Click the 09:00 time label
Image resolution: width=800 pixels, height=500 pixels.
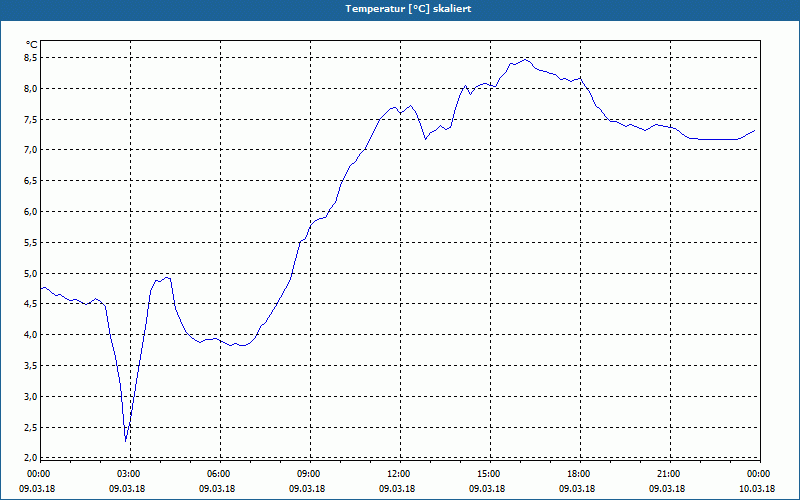tap(309, 474)
